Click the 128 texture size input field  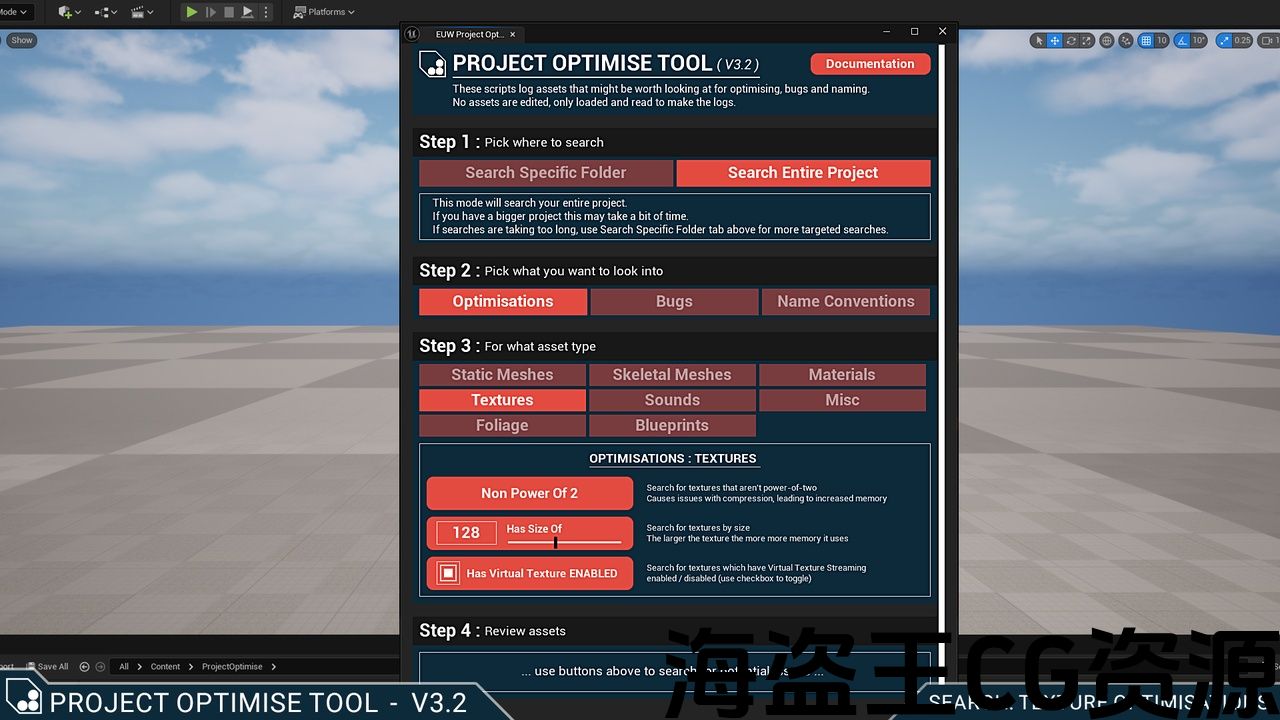tap(466, 533)
